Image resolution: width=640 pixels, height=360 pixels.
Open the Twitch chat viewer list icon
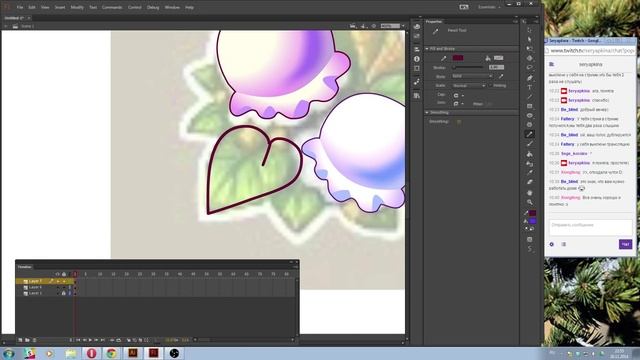pos(564,244)
